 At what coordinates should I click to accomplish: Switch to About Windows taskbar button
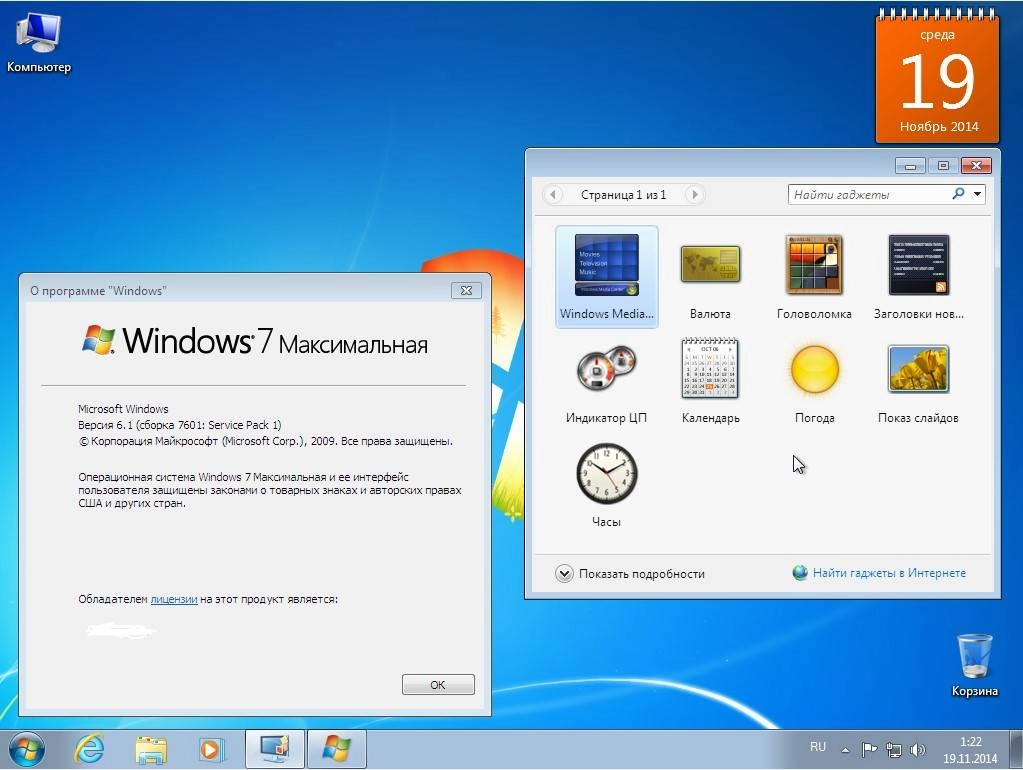pyautogui.click(x=336, y=749)
